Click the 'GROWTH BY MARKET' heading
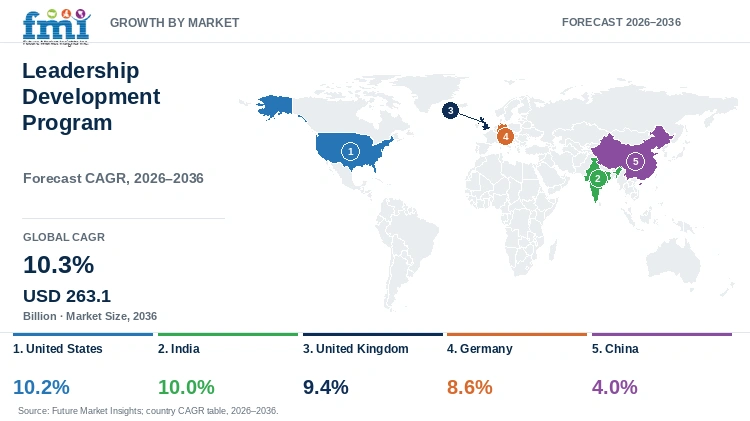Screen dimensions: 750x421 point(175,22)
